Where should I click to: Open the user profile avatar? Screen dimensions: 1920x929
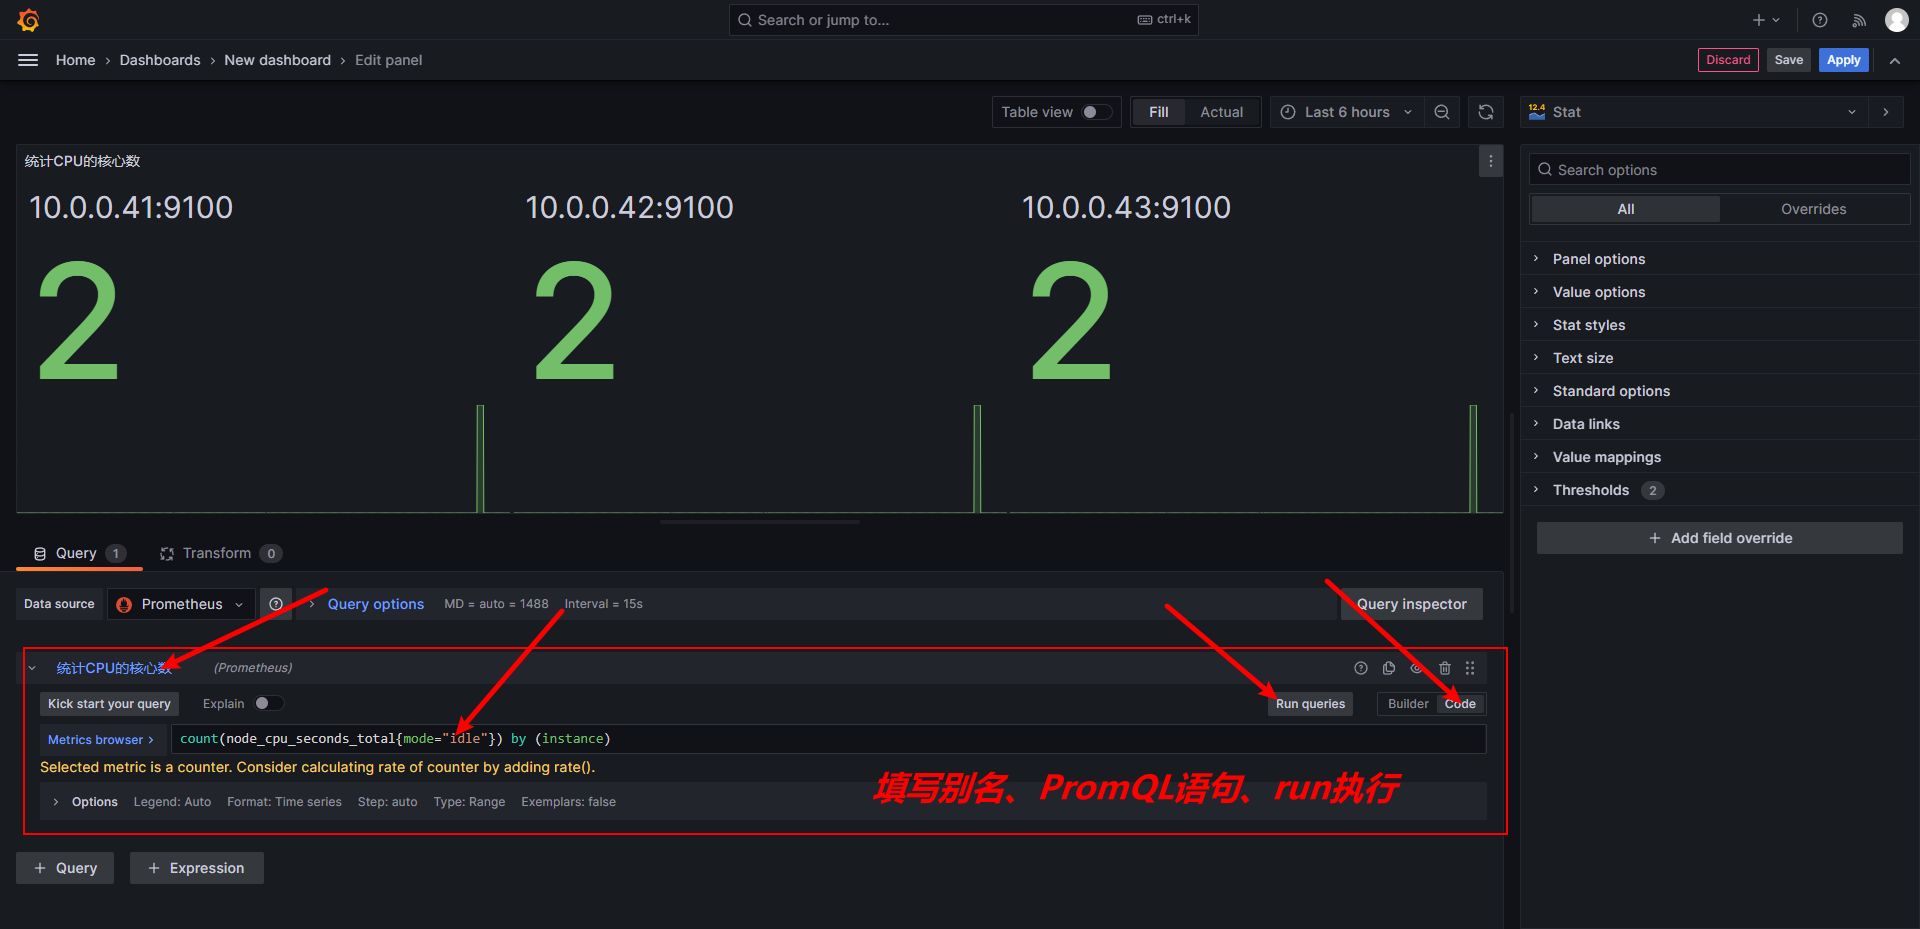click(1897, 20)
